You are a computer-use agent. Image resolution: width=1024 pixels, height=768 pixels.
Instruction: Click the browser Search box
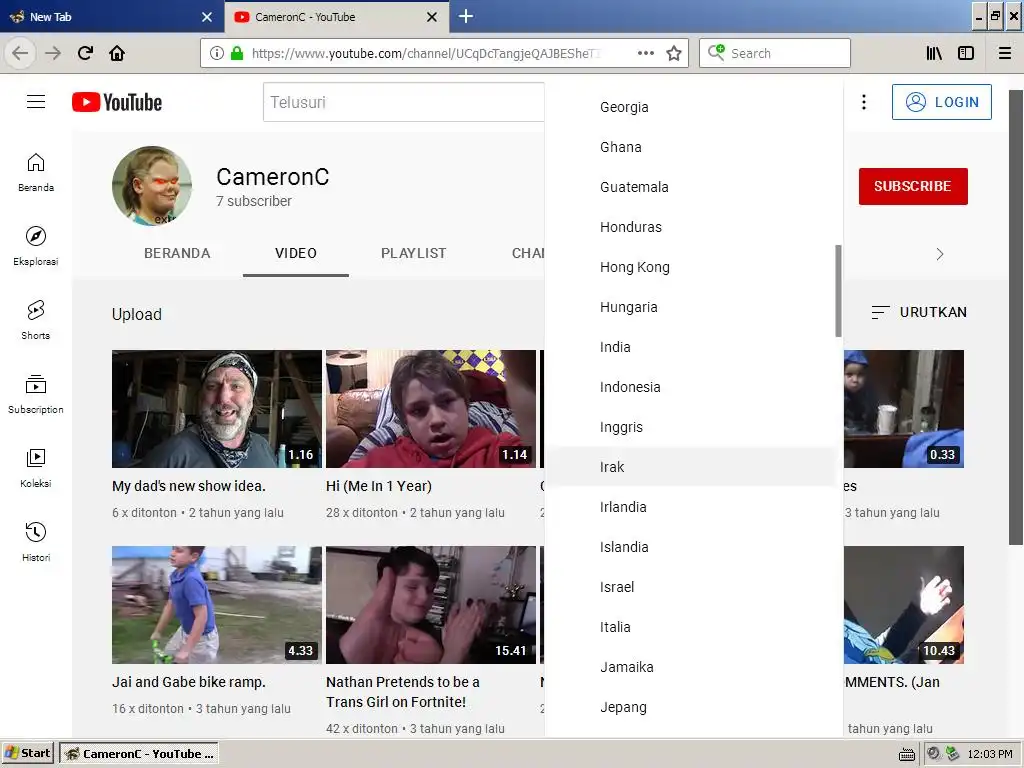coord(775,53)
